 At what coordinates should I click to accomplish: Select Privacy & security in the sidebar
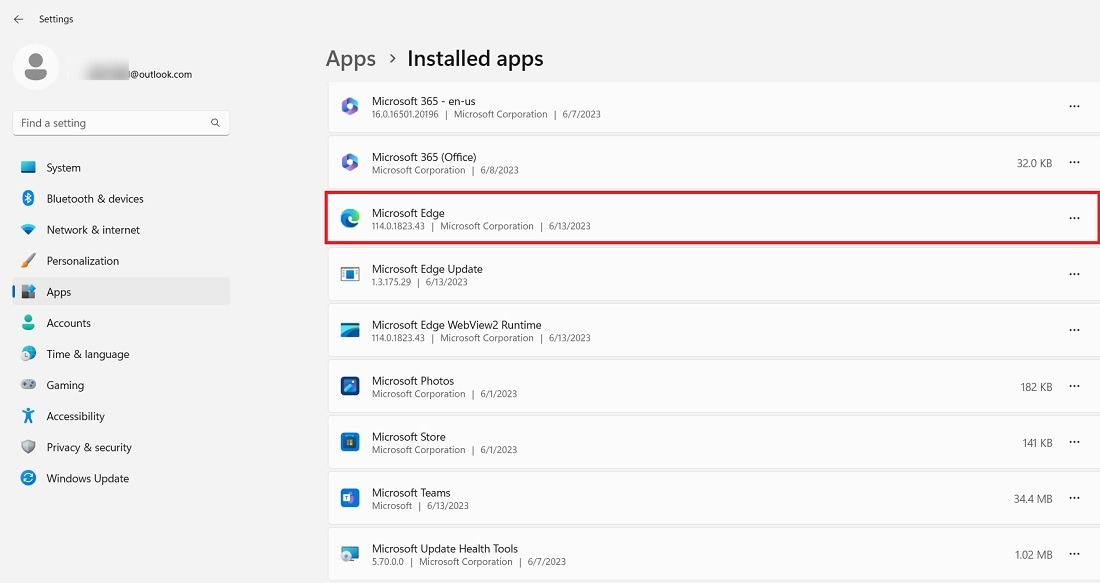coord(89,447)
